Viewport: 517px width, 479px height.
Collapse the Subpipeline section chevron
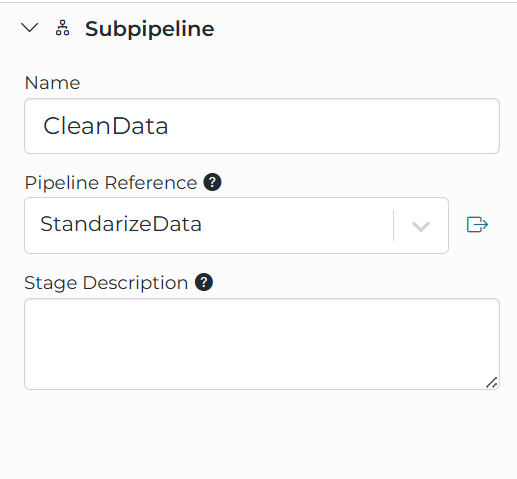click(x=30, y=28)
